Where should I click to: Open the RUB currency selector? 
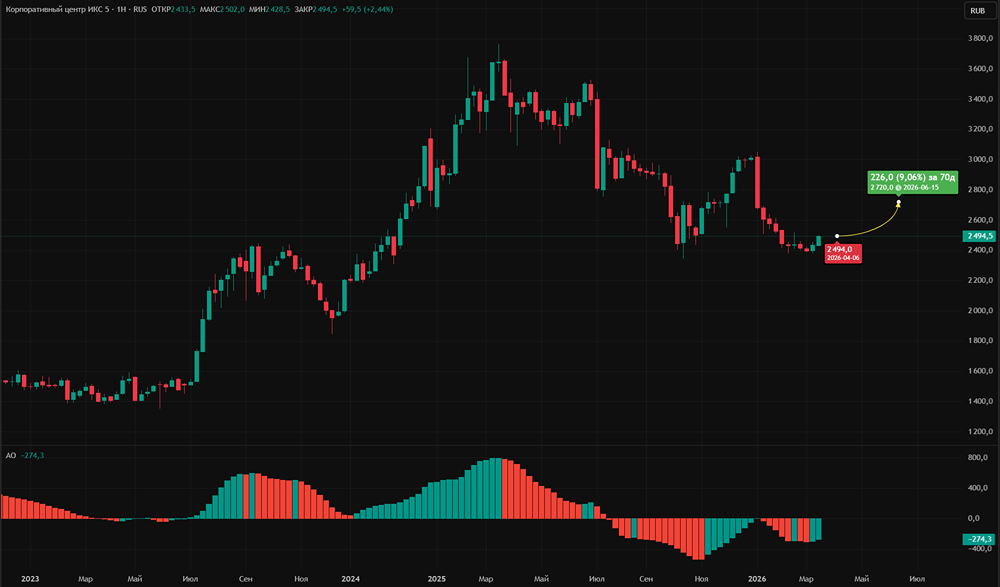coord(978,10)
